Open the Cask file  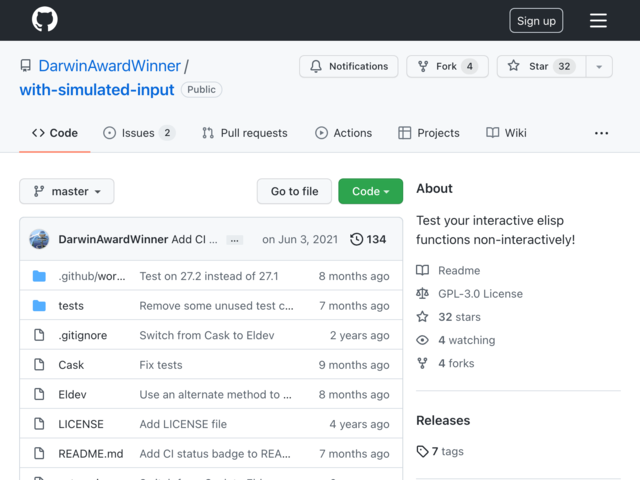(71, 365)
